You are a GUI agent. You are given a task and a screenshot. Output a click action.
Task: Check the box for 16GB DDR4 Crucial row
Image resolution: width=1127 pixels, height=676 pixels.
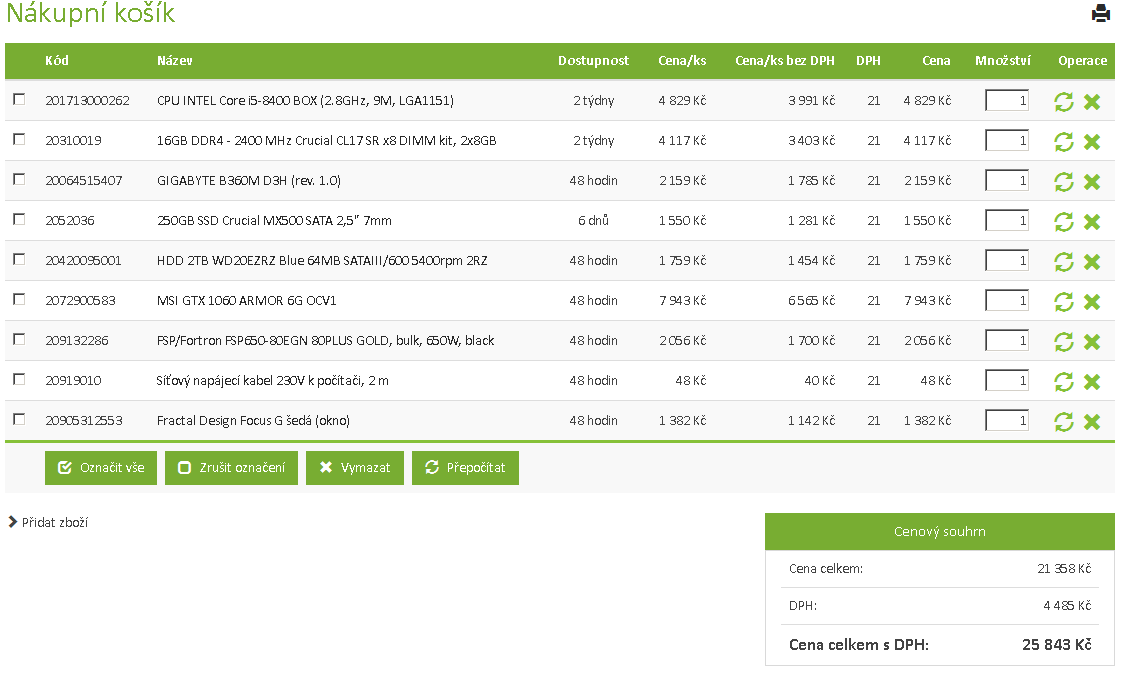19,139
